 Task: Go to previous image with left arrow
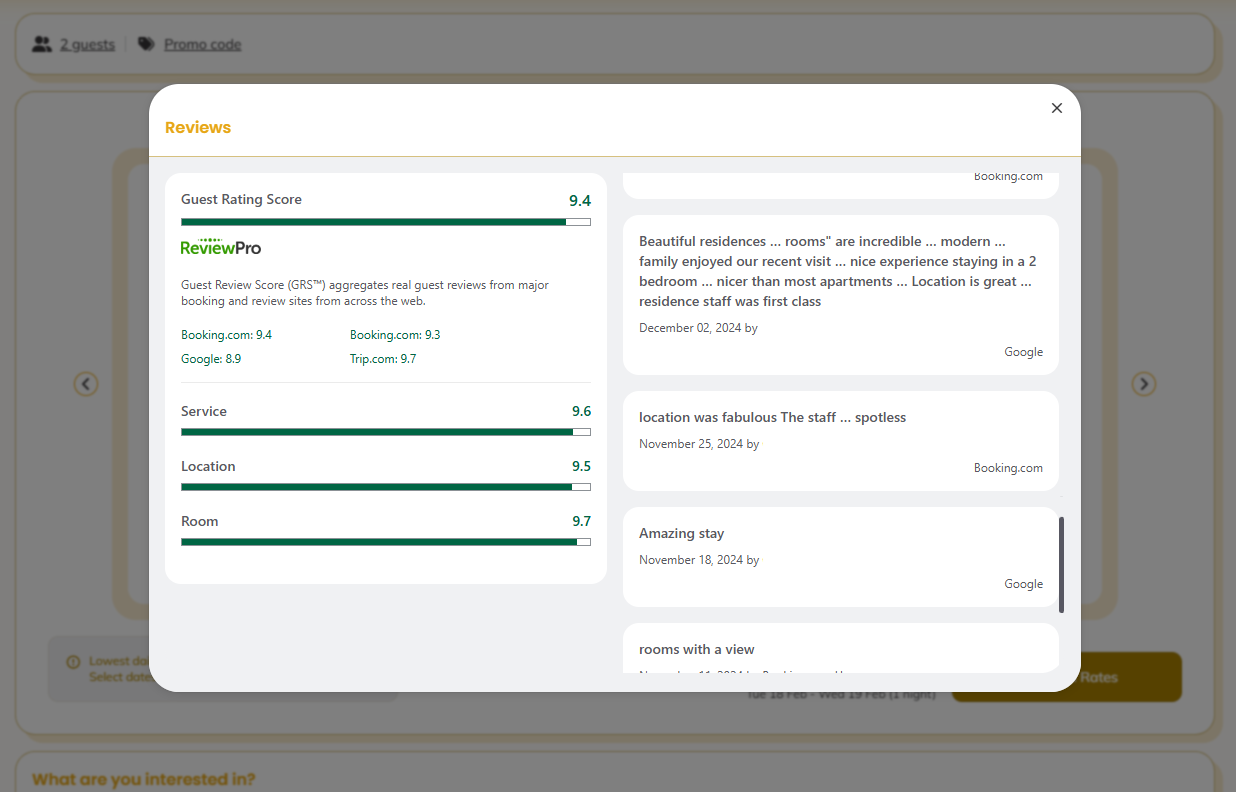click(86, 384)
